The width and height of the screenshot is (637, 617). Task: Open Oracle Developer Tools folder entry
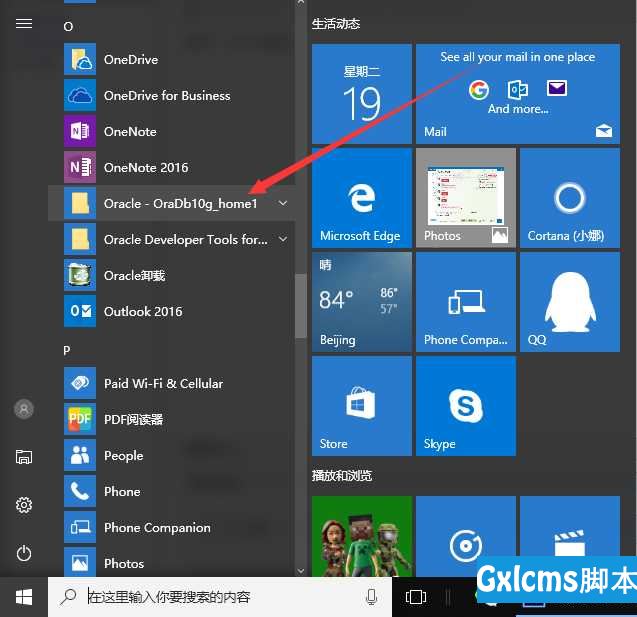point(171,239)
